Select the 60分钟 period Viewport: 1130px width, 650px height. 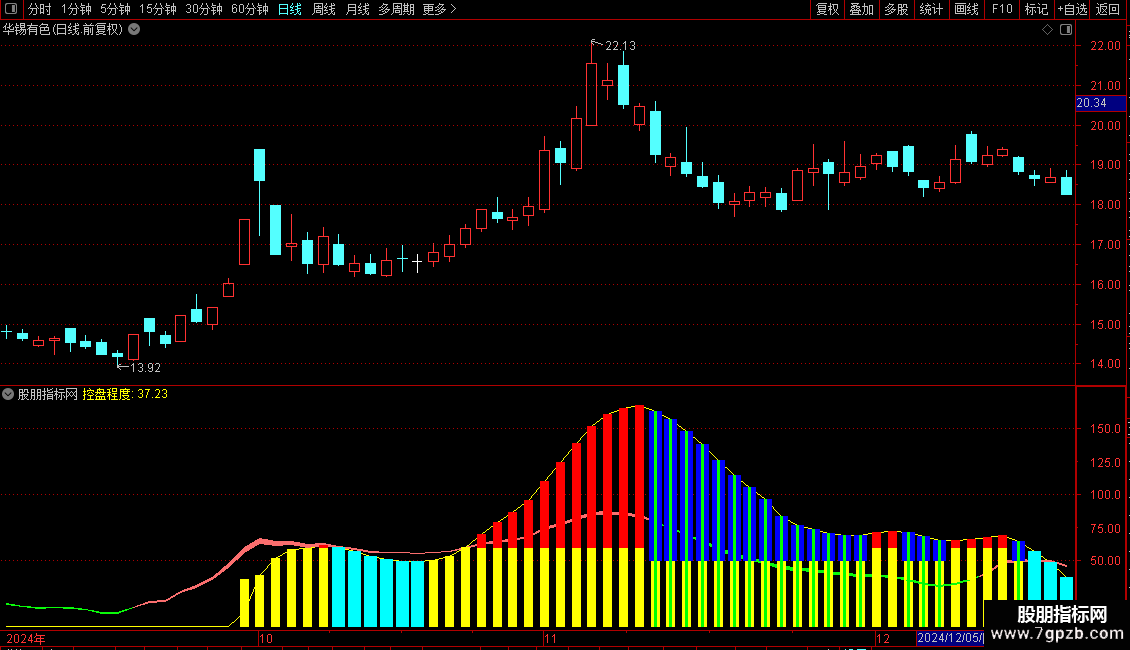pos(250,9)
